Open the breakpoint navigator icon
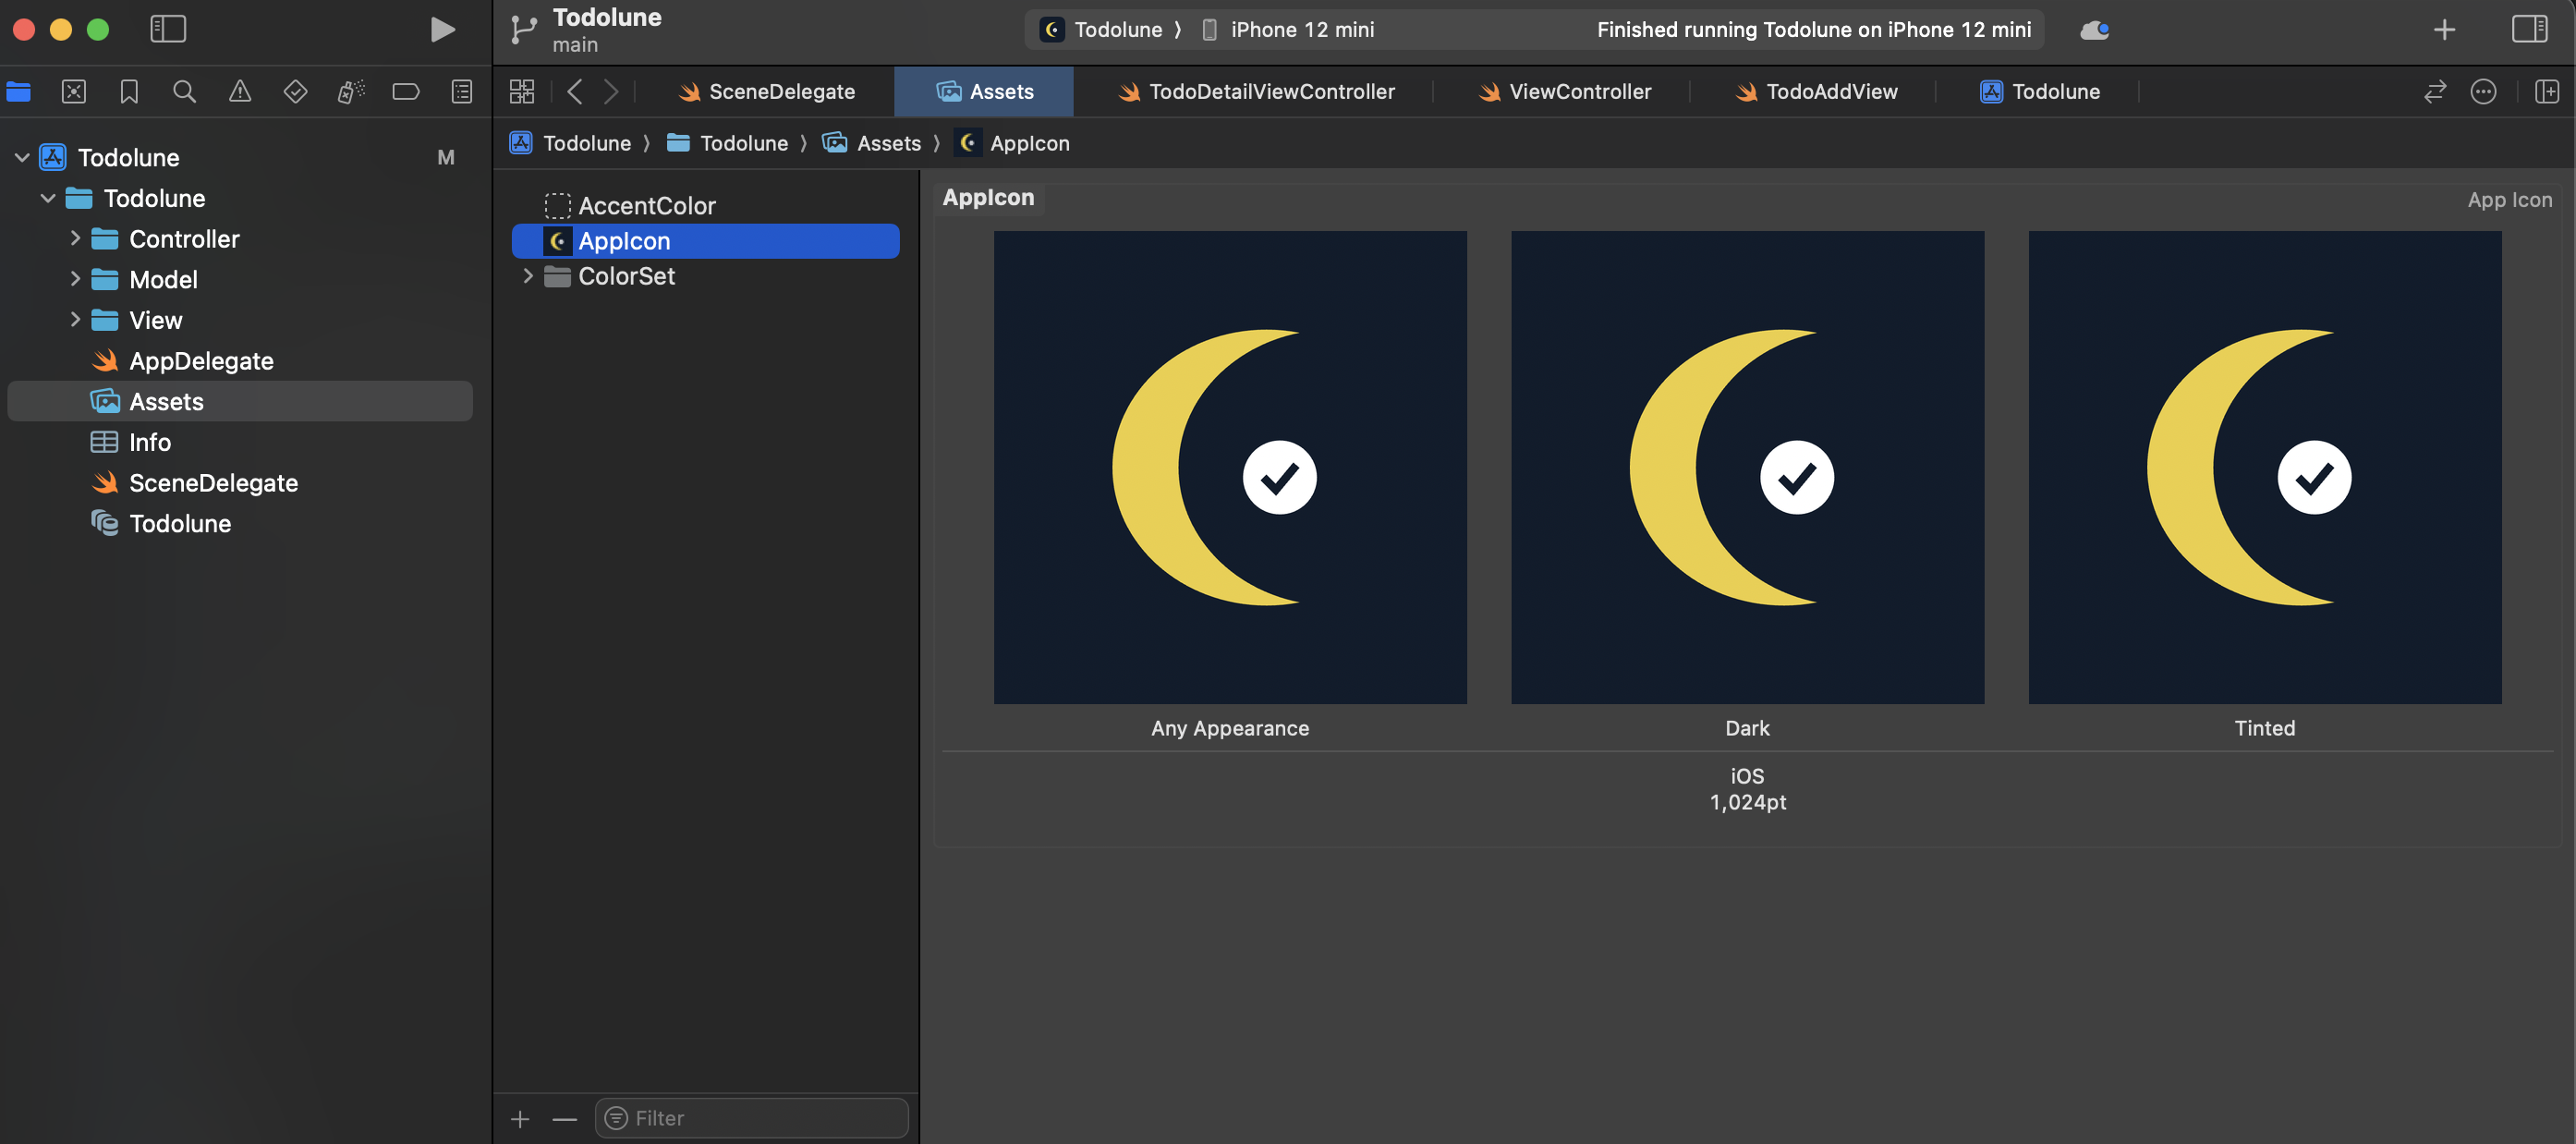The height and width of the screenshot is (1144, 2576). [405, 92]
